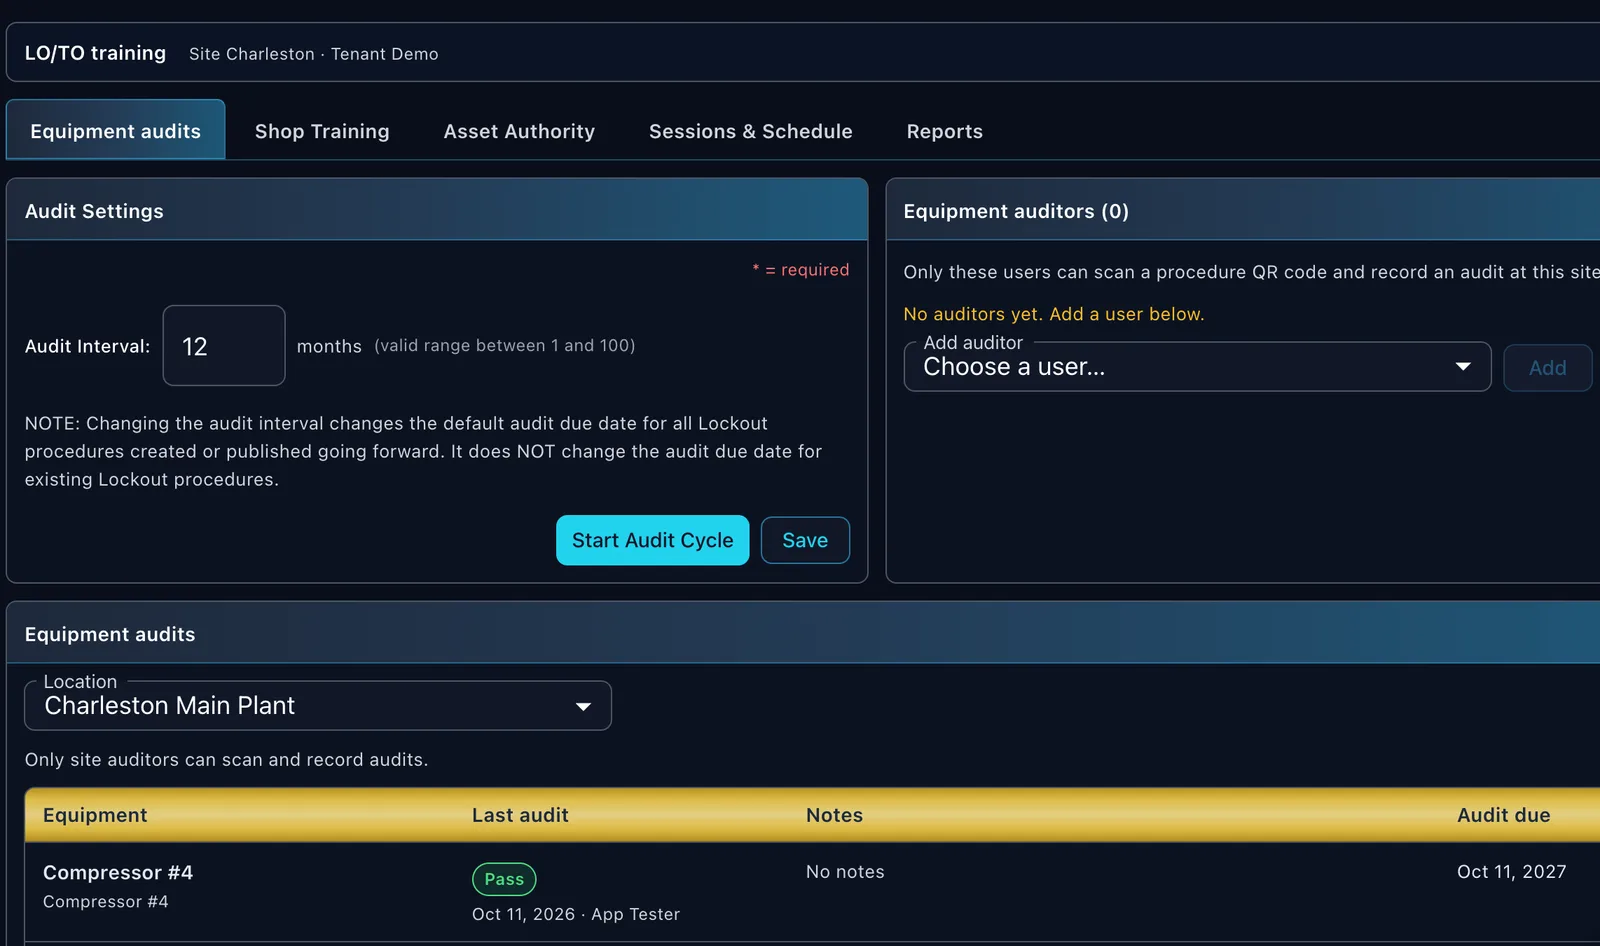The height and width of the screenshot is (946, 1600).
Task: Click the No notes cell for Compressor #4
Action: click(845, 872)
